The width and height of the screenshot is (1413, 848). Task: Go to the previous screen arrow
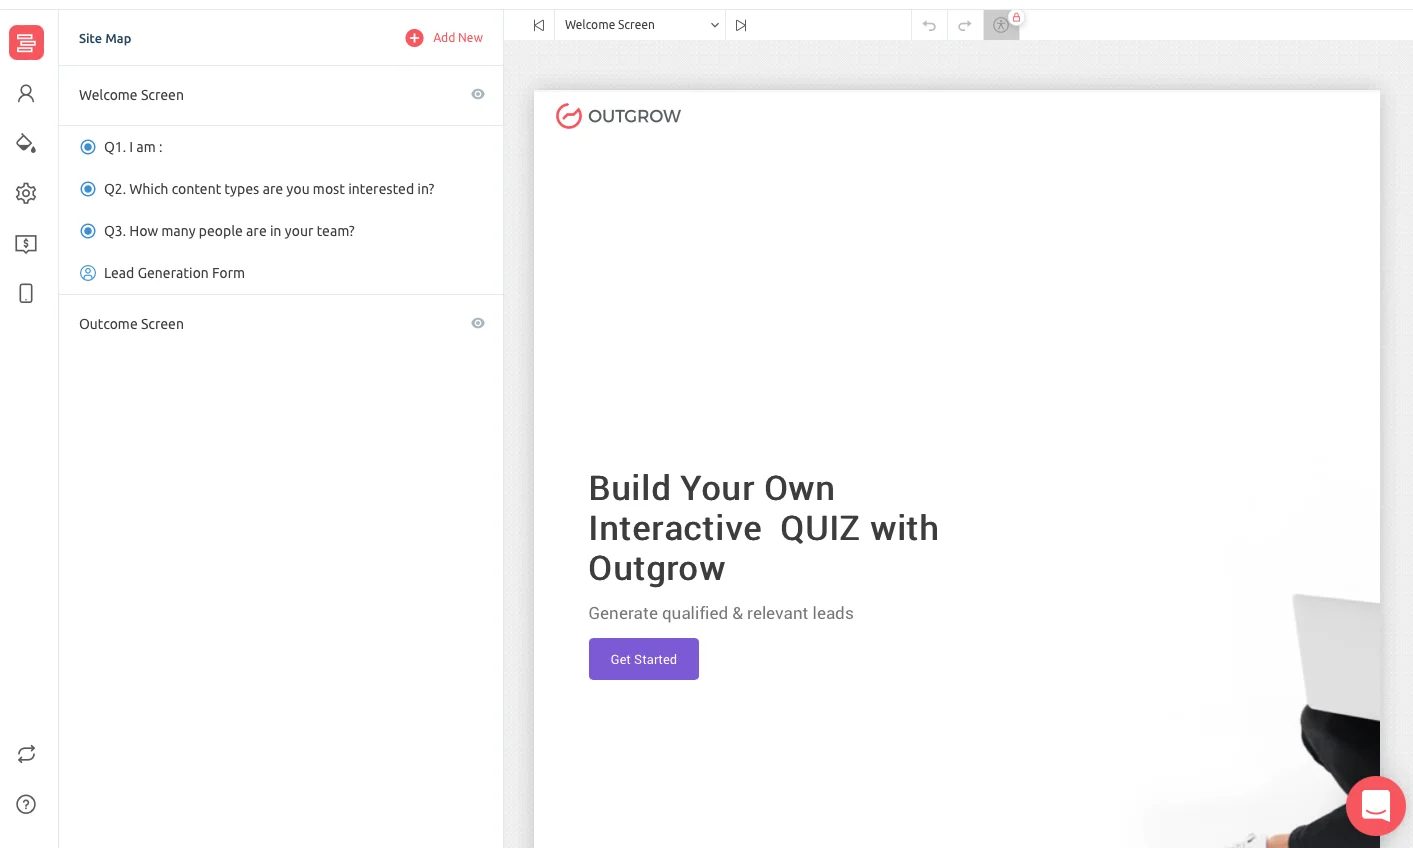pos(539,25)
